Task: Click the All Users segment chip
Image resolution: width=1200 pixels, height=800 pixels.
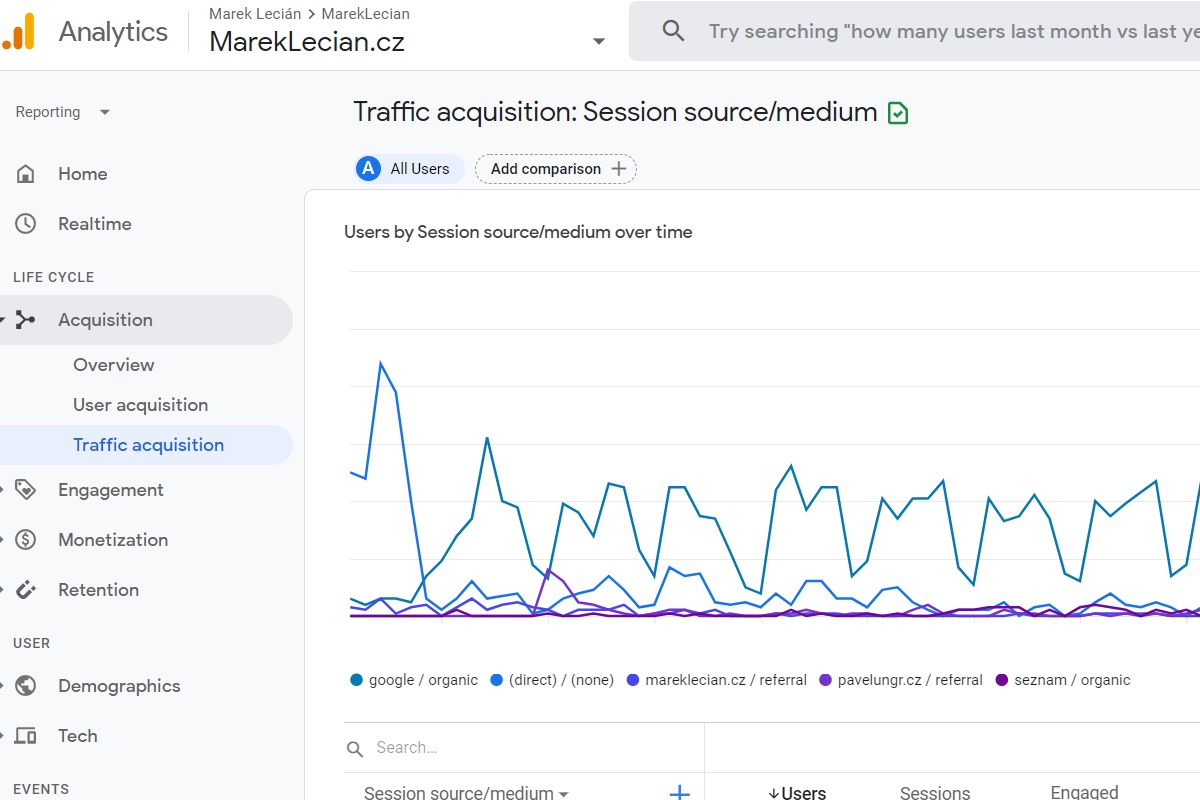Action: pos(409,169)
